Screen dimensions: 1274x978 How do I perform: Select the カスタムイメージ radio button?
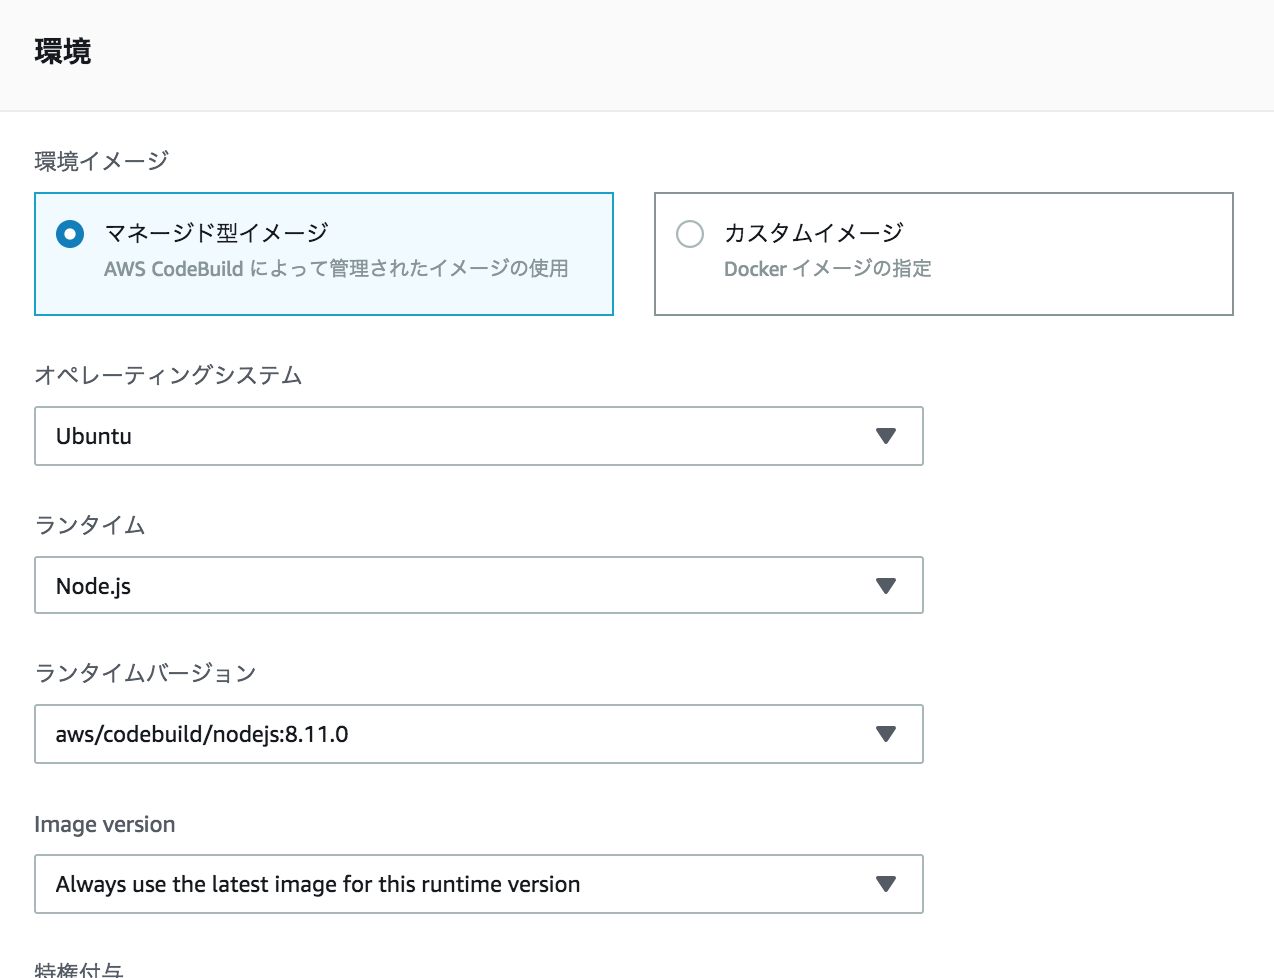(690, 235)
